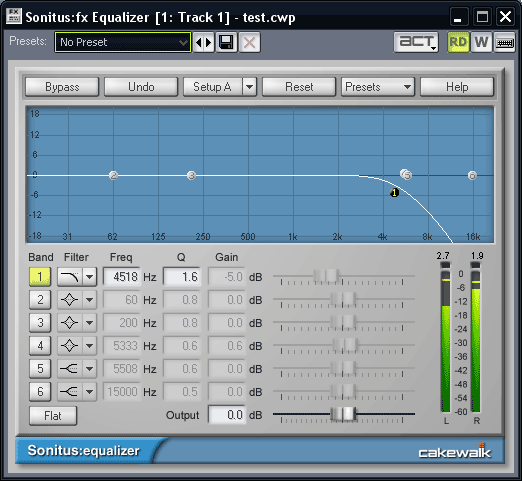Click the Flat button
This screenshot has width=522, height=481.
click(x=53, y=416)
